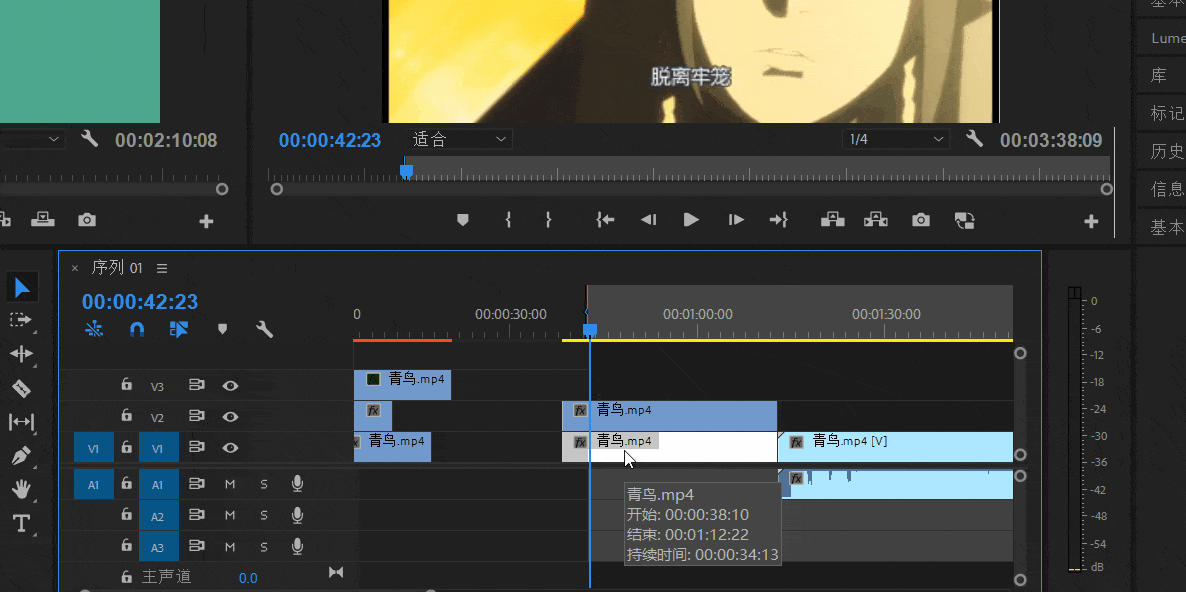The height and width of the screenshot is (592, 1186).
Task: Solo audio track A2 with the S button
Action: coord(263,515)
